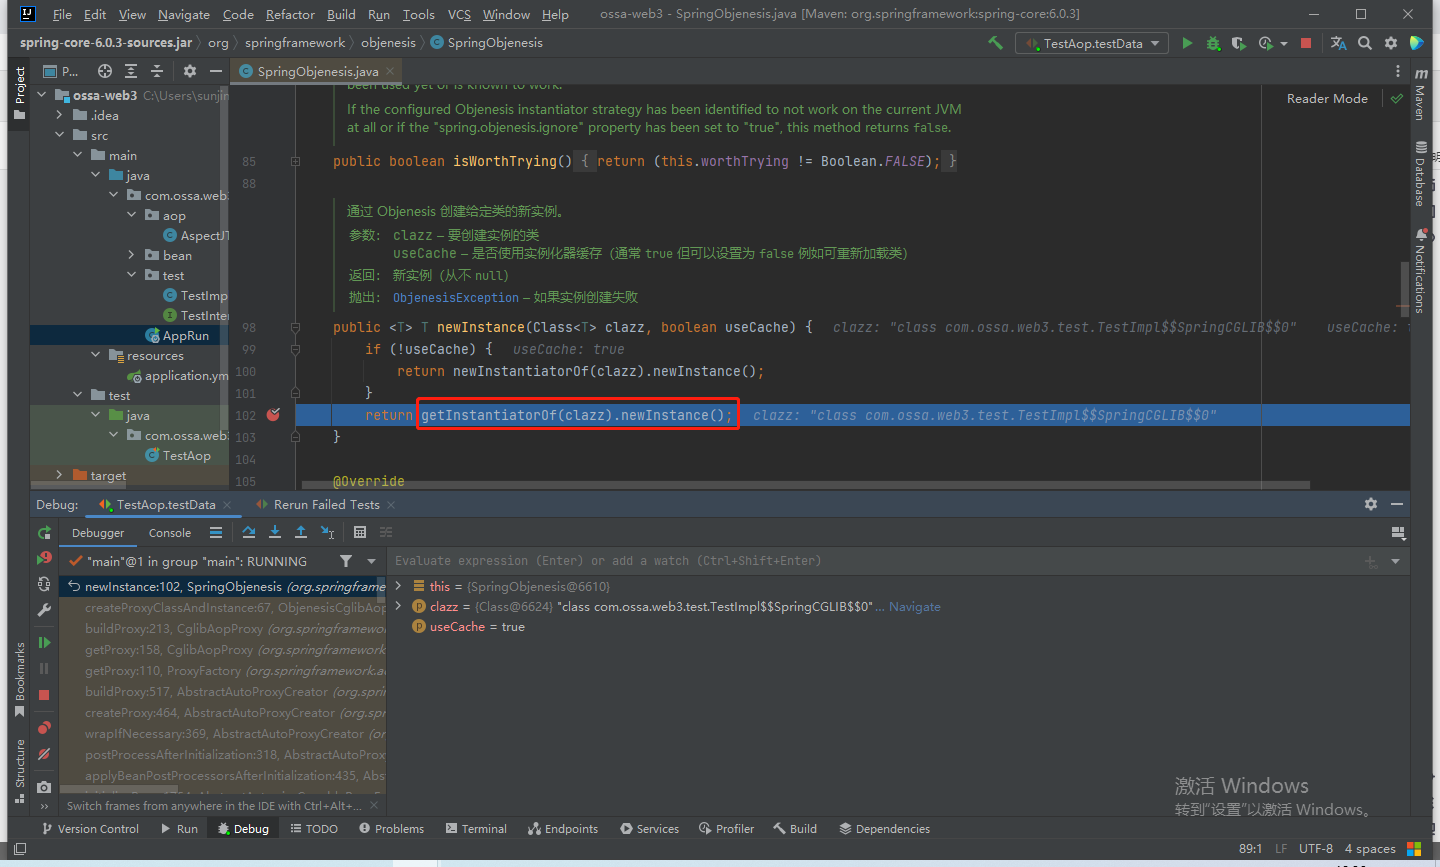
Task: Start debugging with the green bug icon
Action: [x=1213, y=43]
